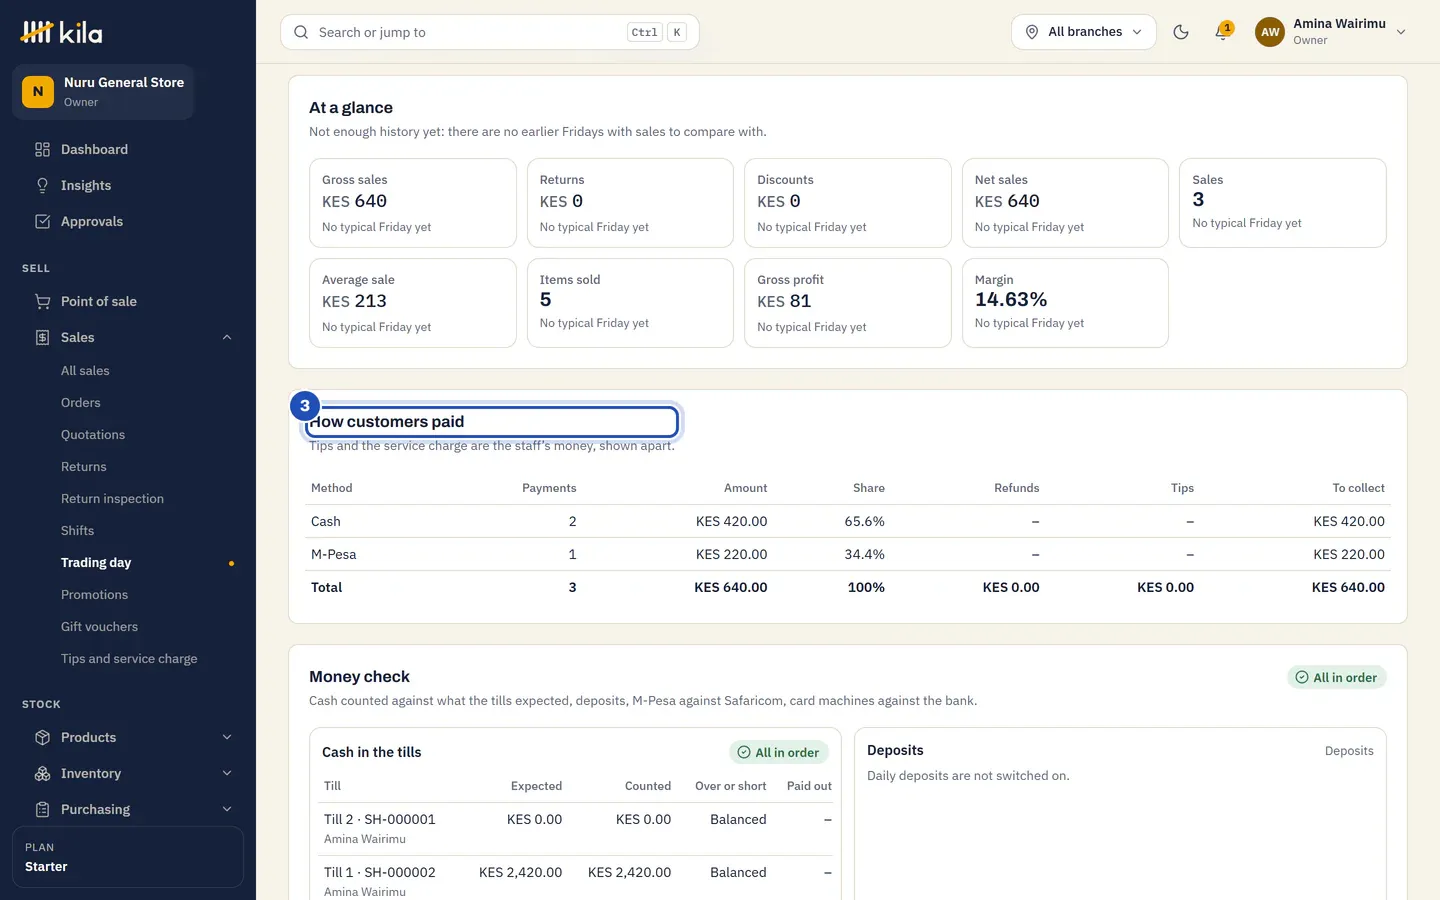
Task: Open Promotions
Action: (94, 595)
